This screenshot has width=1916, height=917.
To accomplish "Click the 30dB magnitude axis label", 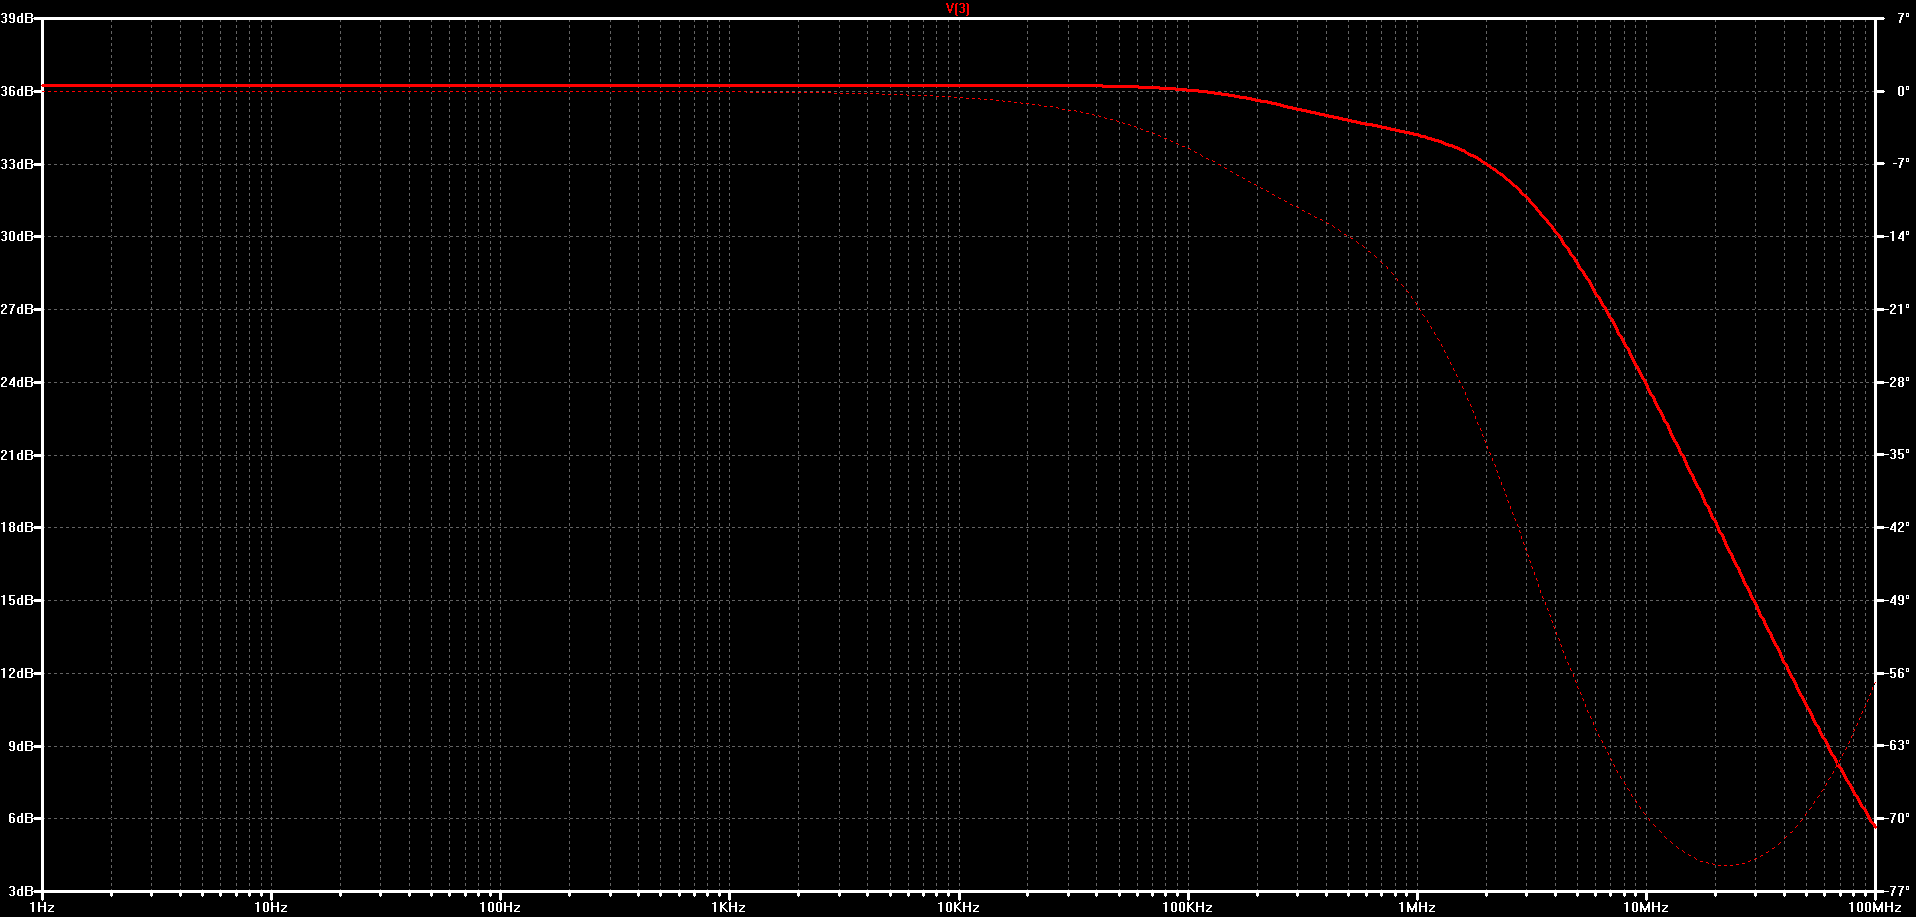I will click(x=17, y=237).
